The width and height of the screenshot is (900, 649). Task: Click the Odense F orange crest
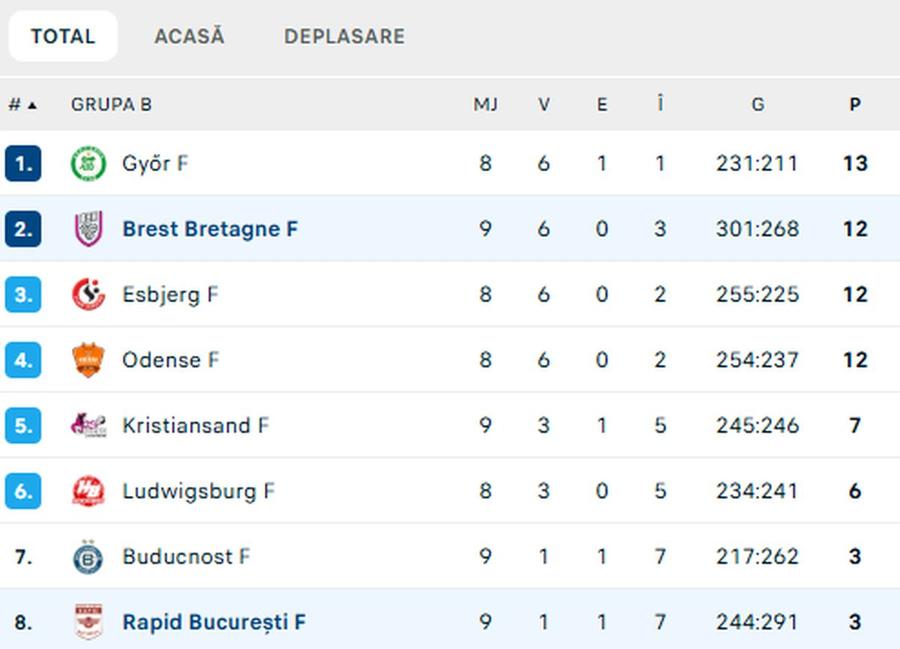(88, 360)
